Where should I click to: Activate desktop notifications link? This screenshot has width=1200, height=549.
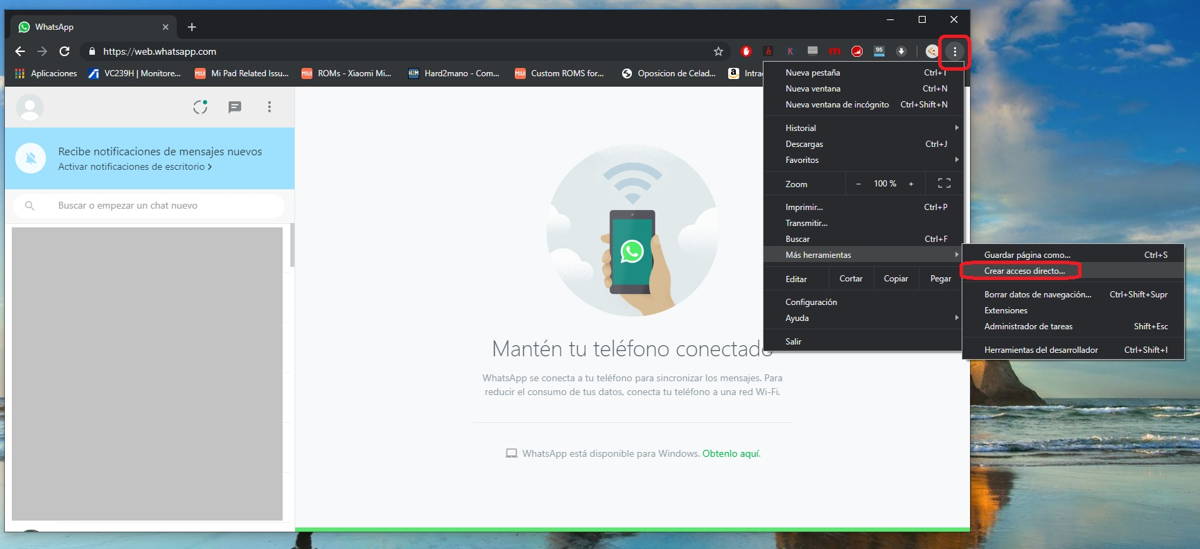click(x=134, y=167)
